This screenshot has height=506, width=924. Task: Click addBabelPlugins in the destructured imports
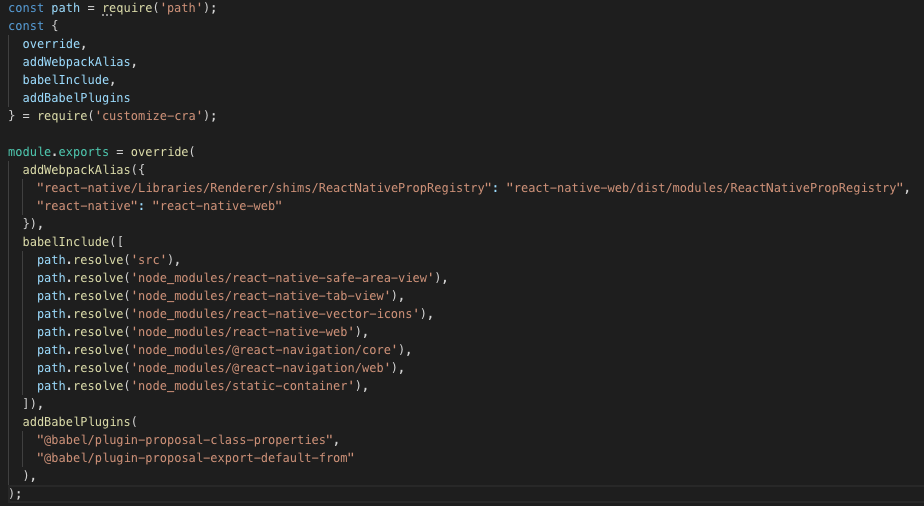pyautogui.click(x=77, y=98)
